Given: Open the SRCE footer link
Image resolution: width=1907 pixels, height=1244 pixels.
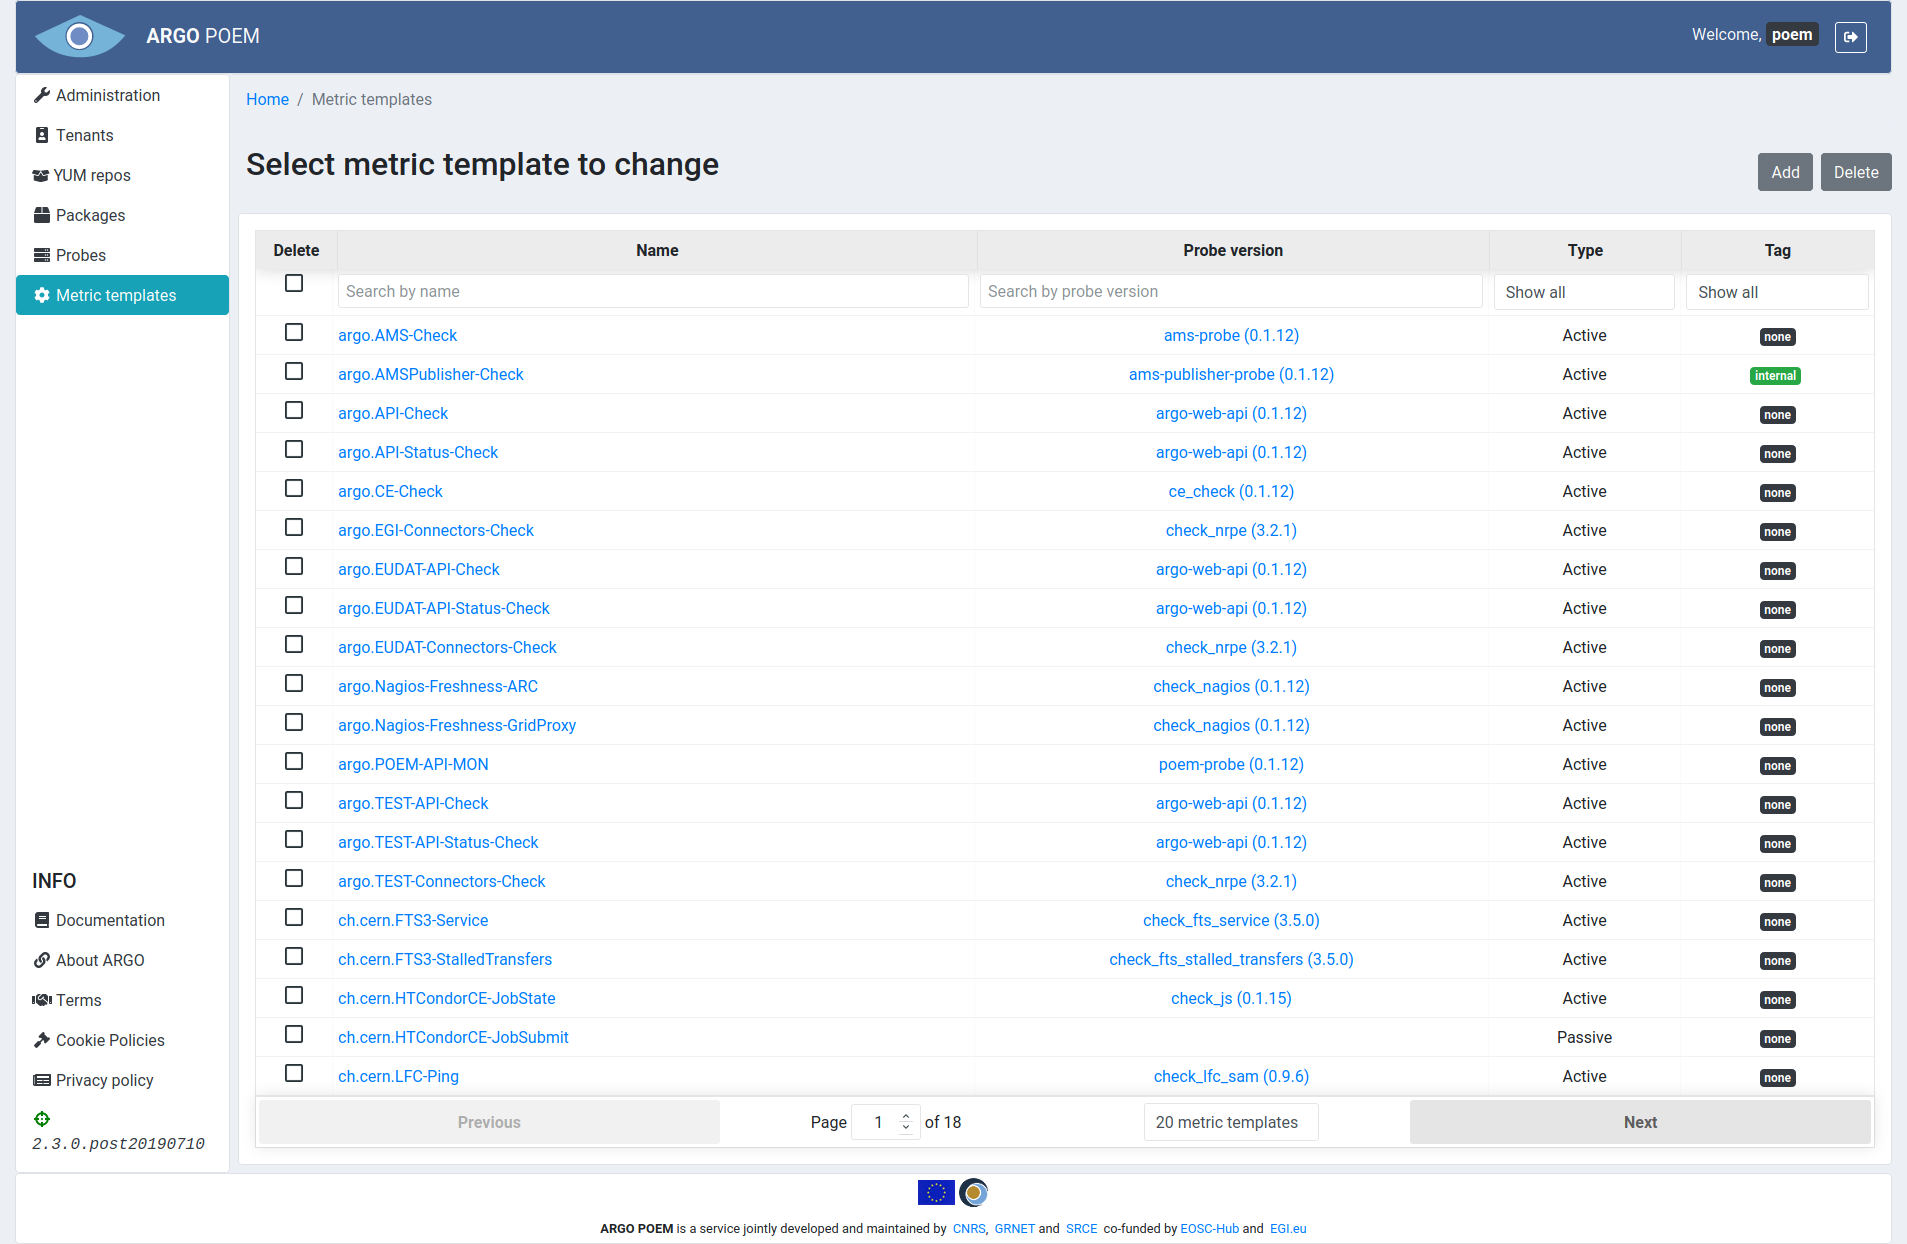Looking at the screenshot, I should tap(1081, 1229).
